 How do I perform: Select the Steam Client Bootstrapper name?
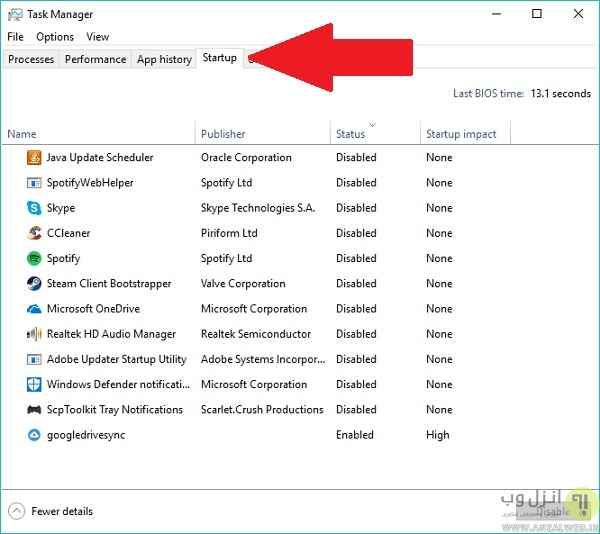coord(109,284)
